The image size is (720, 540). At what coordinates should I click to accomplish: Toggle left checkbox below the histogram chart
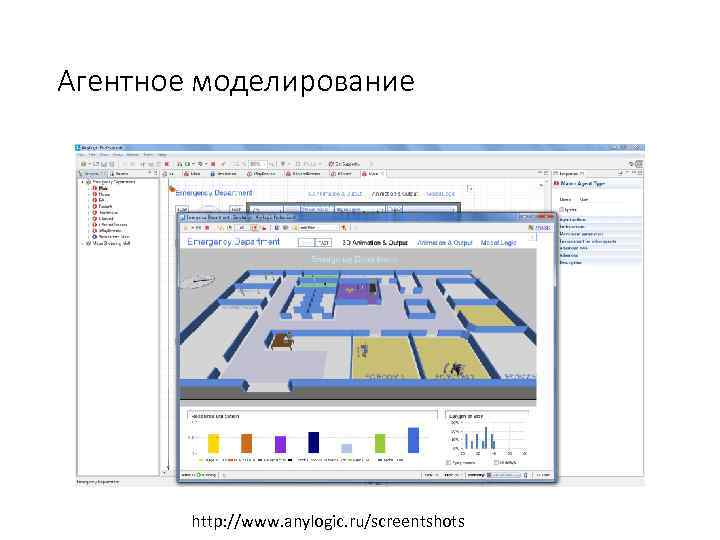(449, 462)
